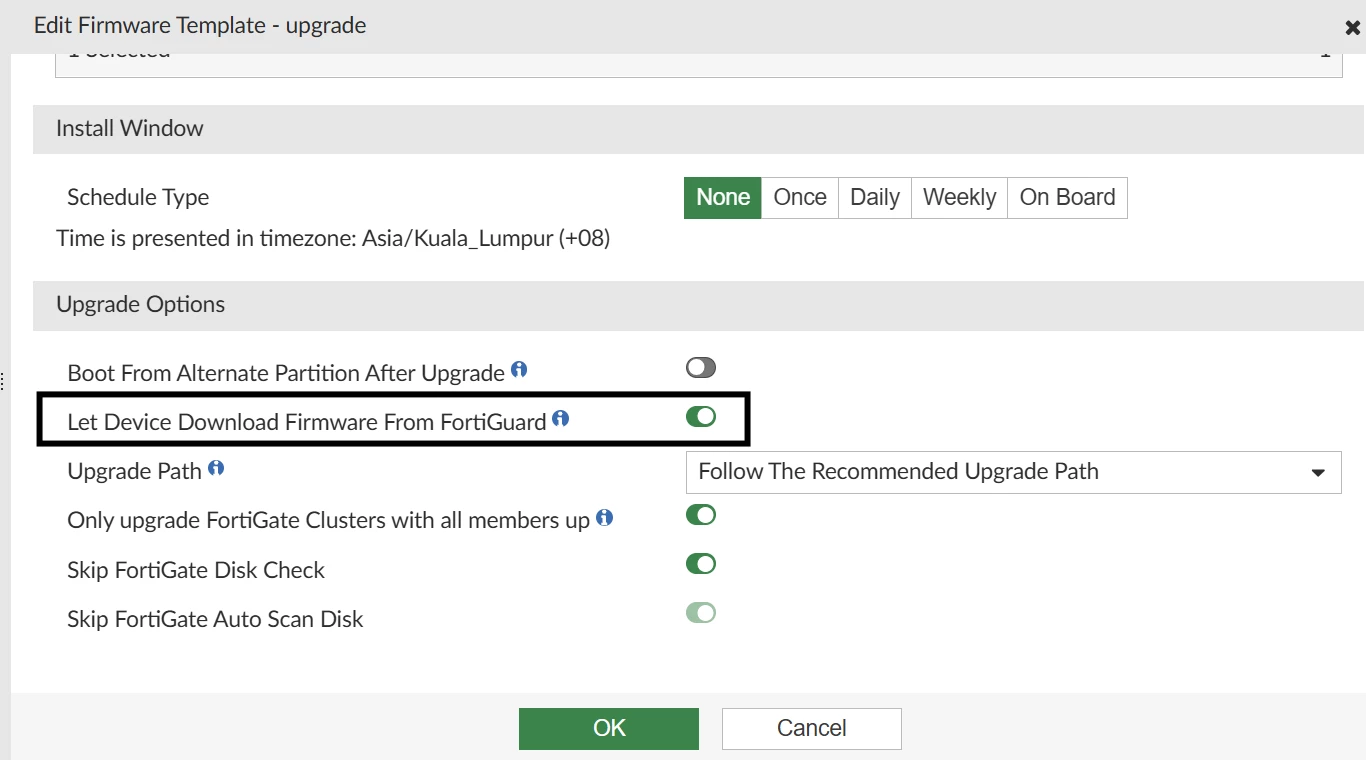Select the Once schedule type

point(800,198)
